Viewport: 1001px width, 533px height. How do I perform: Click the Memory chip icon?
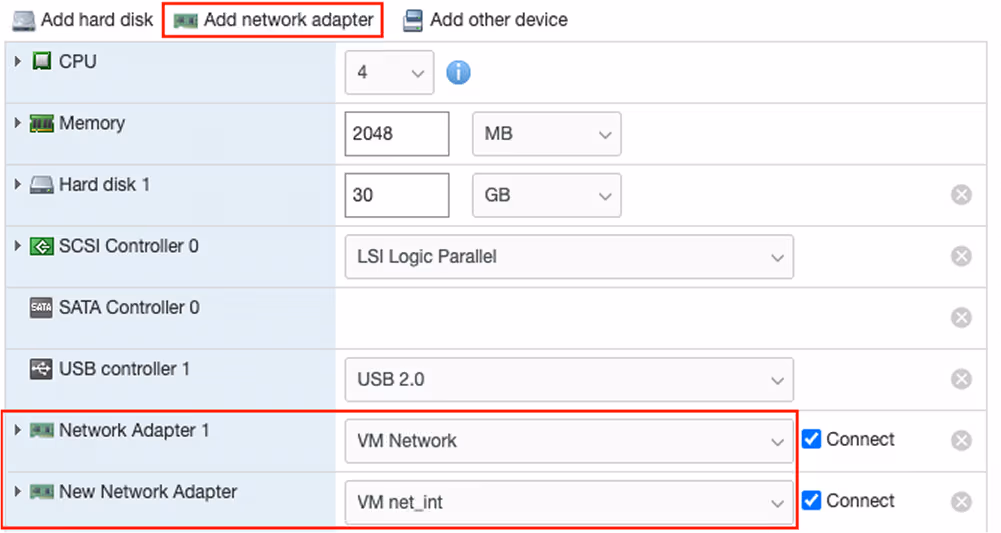(x=41, y=124)
